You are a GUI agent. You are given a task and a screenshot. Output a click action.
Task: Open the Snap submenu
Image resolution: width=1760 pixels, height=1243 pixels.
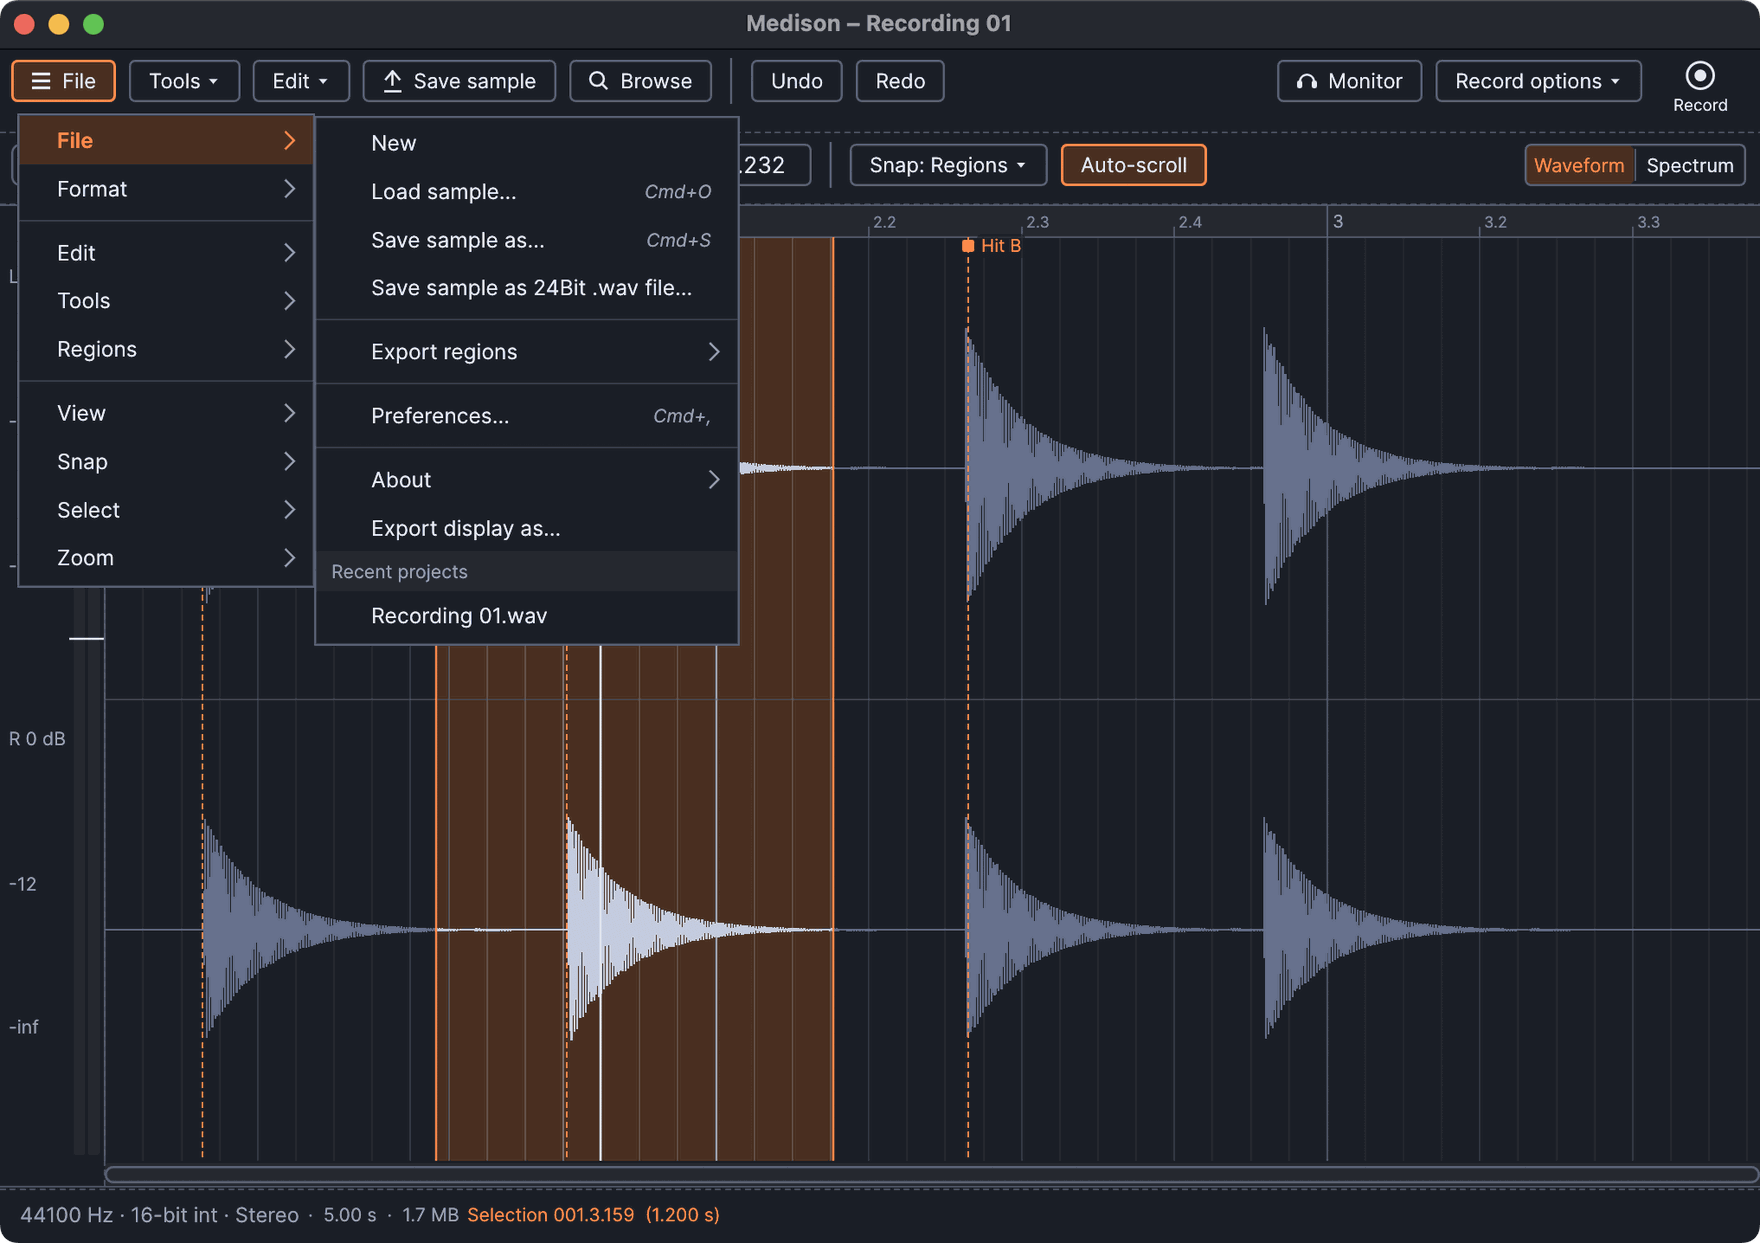[x=166, y=462]
